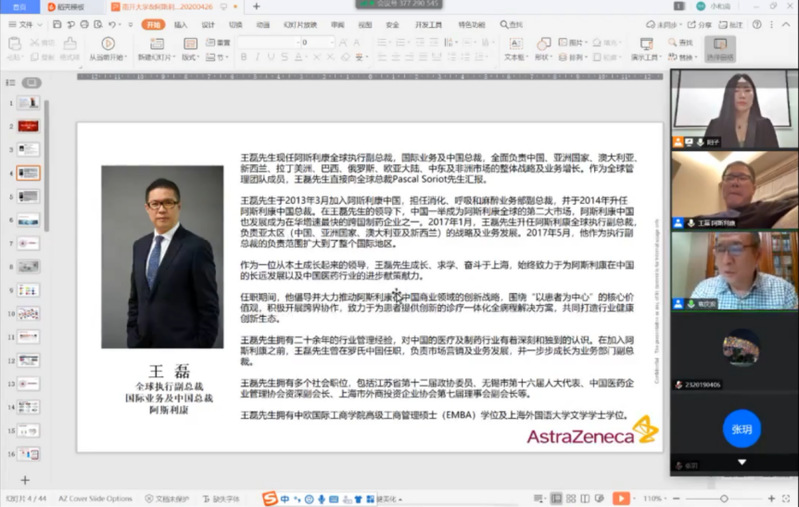Open the Presentation Tools icon
Screen dimensions: 799x507
pyautogui.click(x=646, y=44)
